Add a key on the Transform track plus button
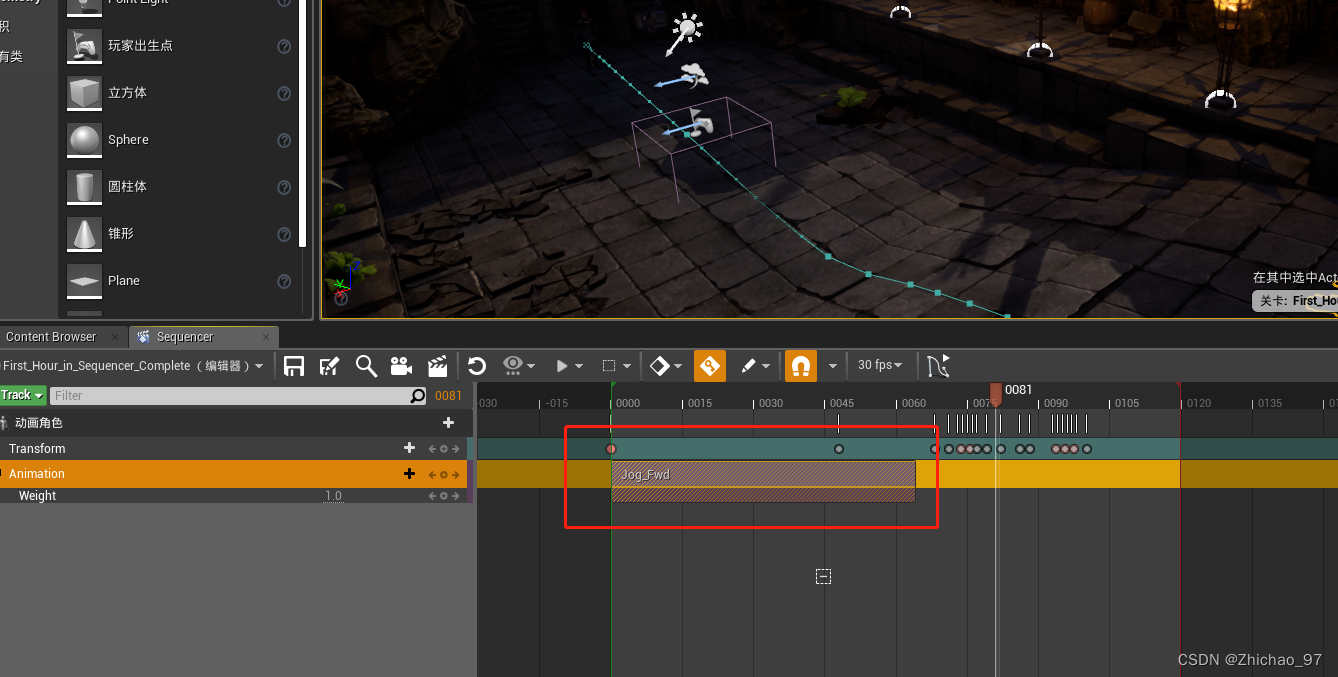1338x677 pixels. [x=409, y=448]
